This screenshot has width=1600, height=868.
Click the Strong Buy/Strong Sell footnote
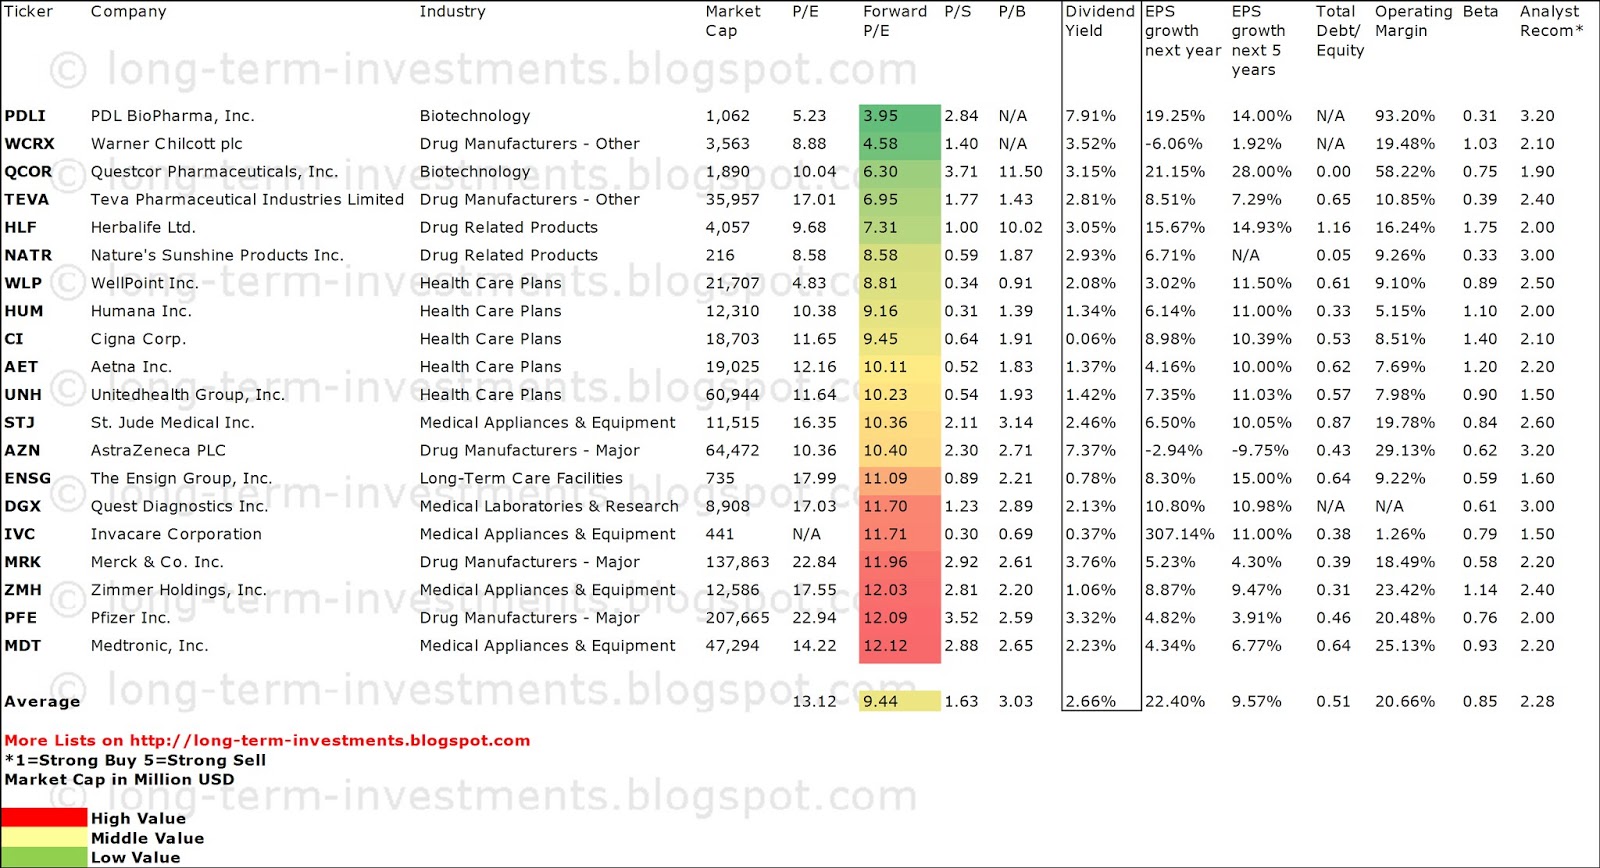click(135, 761)
